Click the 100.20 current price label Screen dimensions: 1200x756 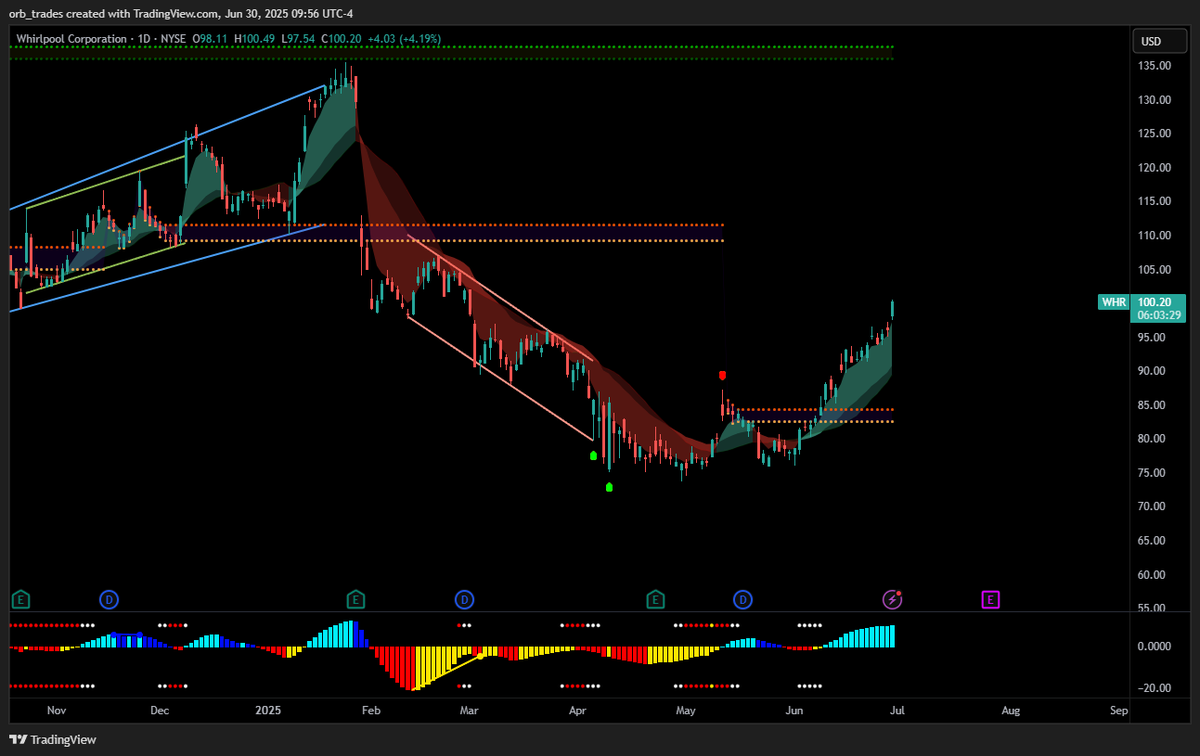[x=1154, y=302]
